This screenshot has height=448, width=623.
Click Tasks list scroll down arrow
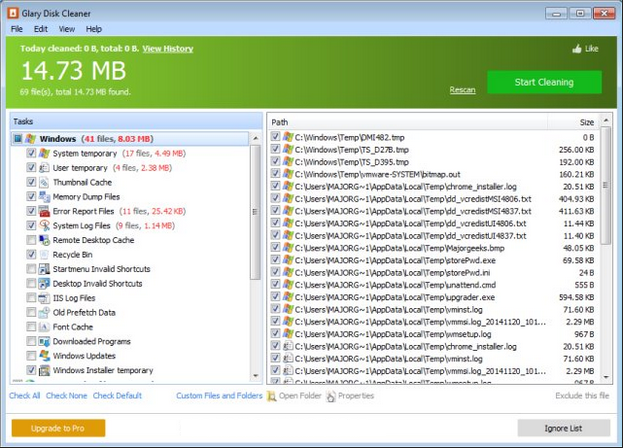point(255,375)
